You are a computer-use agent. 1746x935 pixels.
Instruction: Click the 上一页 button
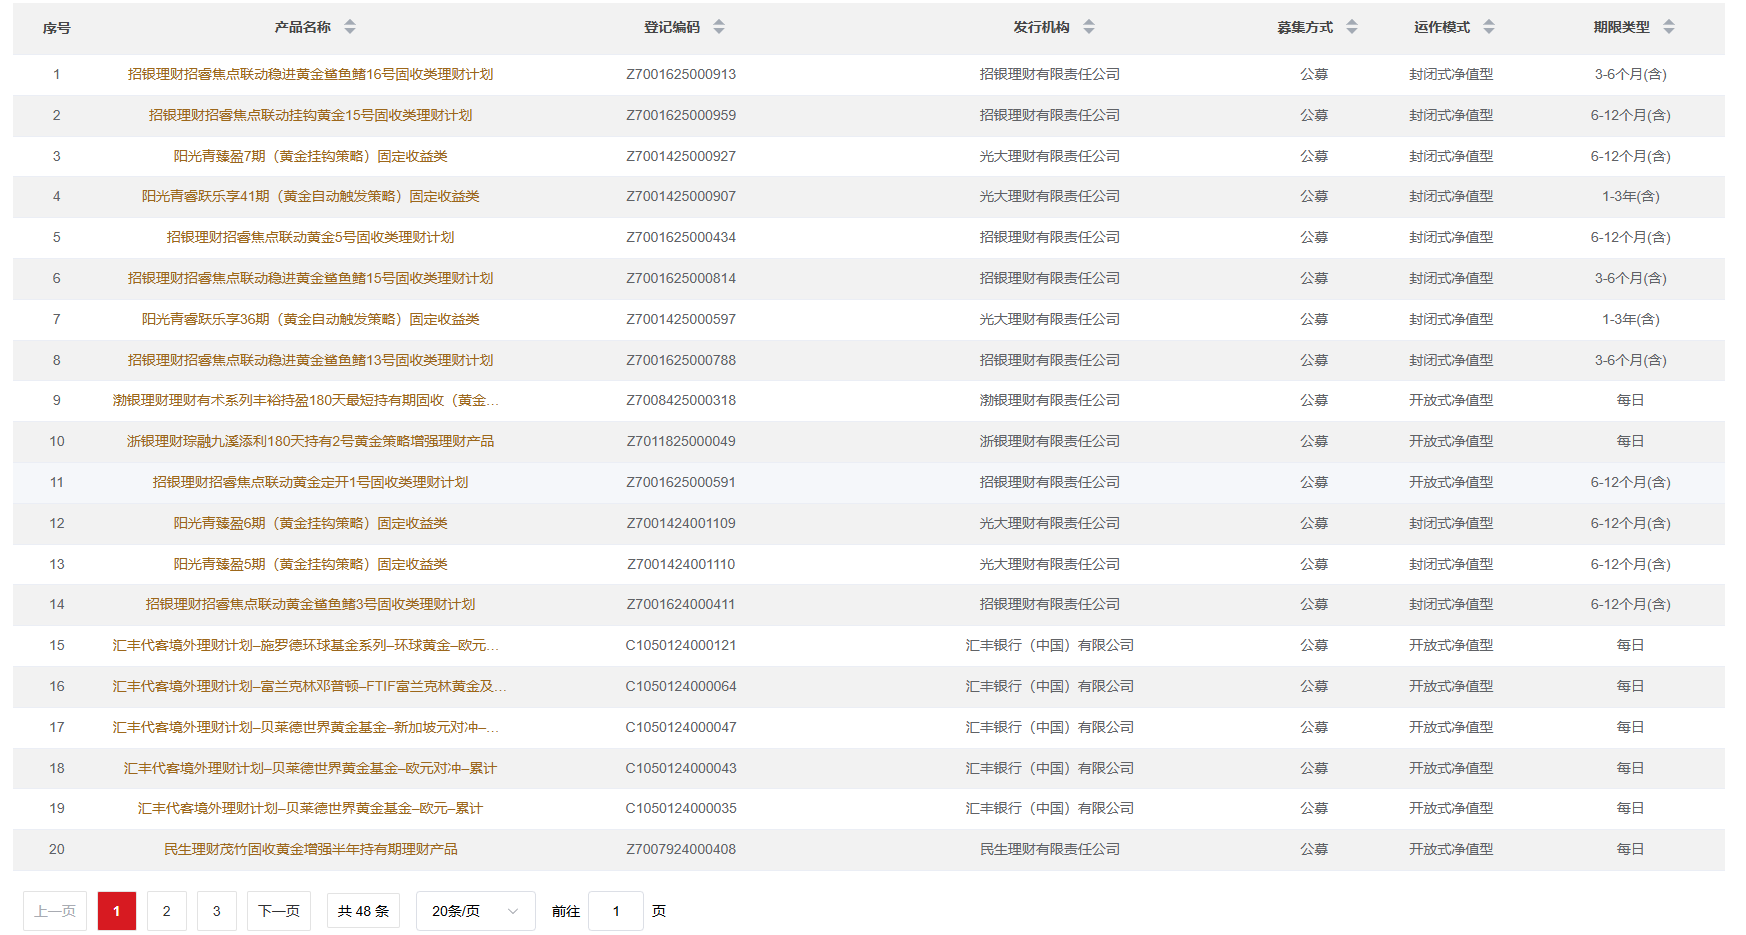coord(55,911)
